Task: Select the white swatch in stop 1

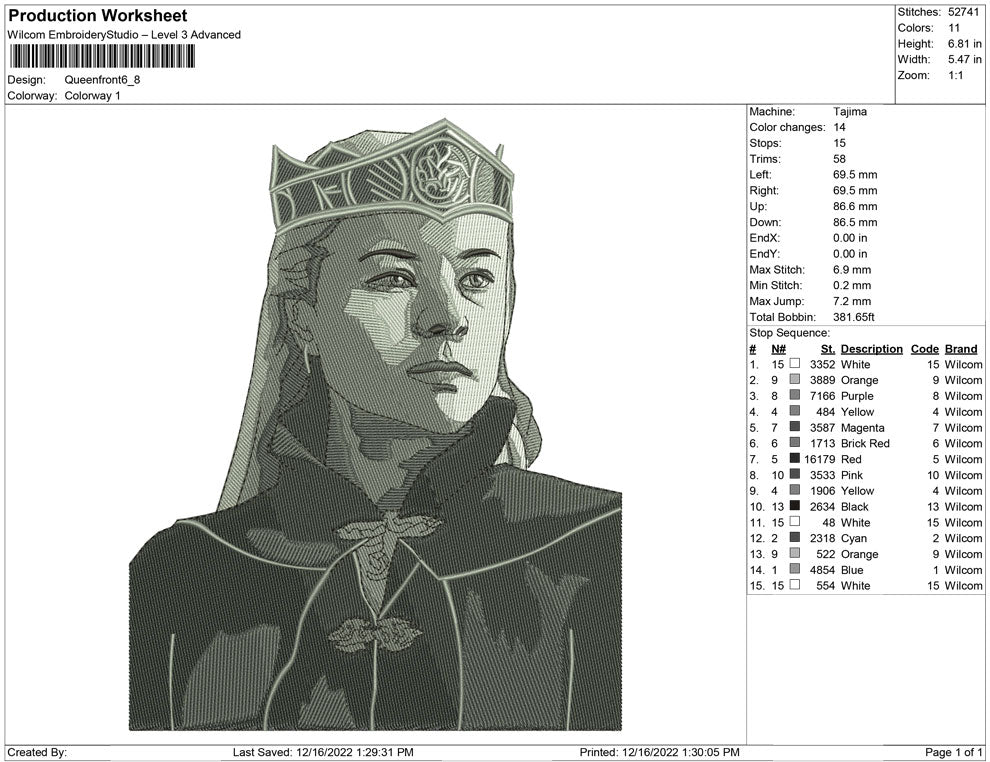Action: [x=795, y=364]
